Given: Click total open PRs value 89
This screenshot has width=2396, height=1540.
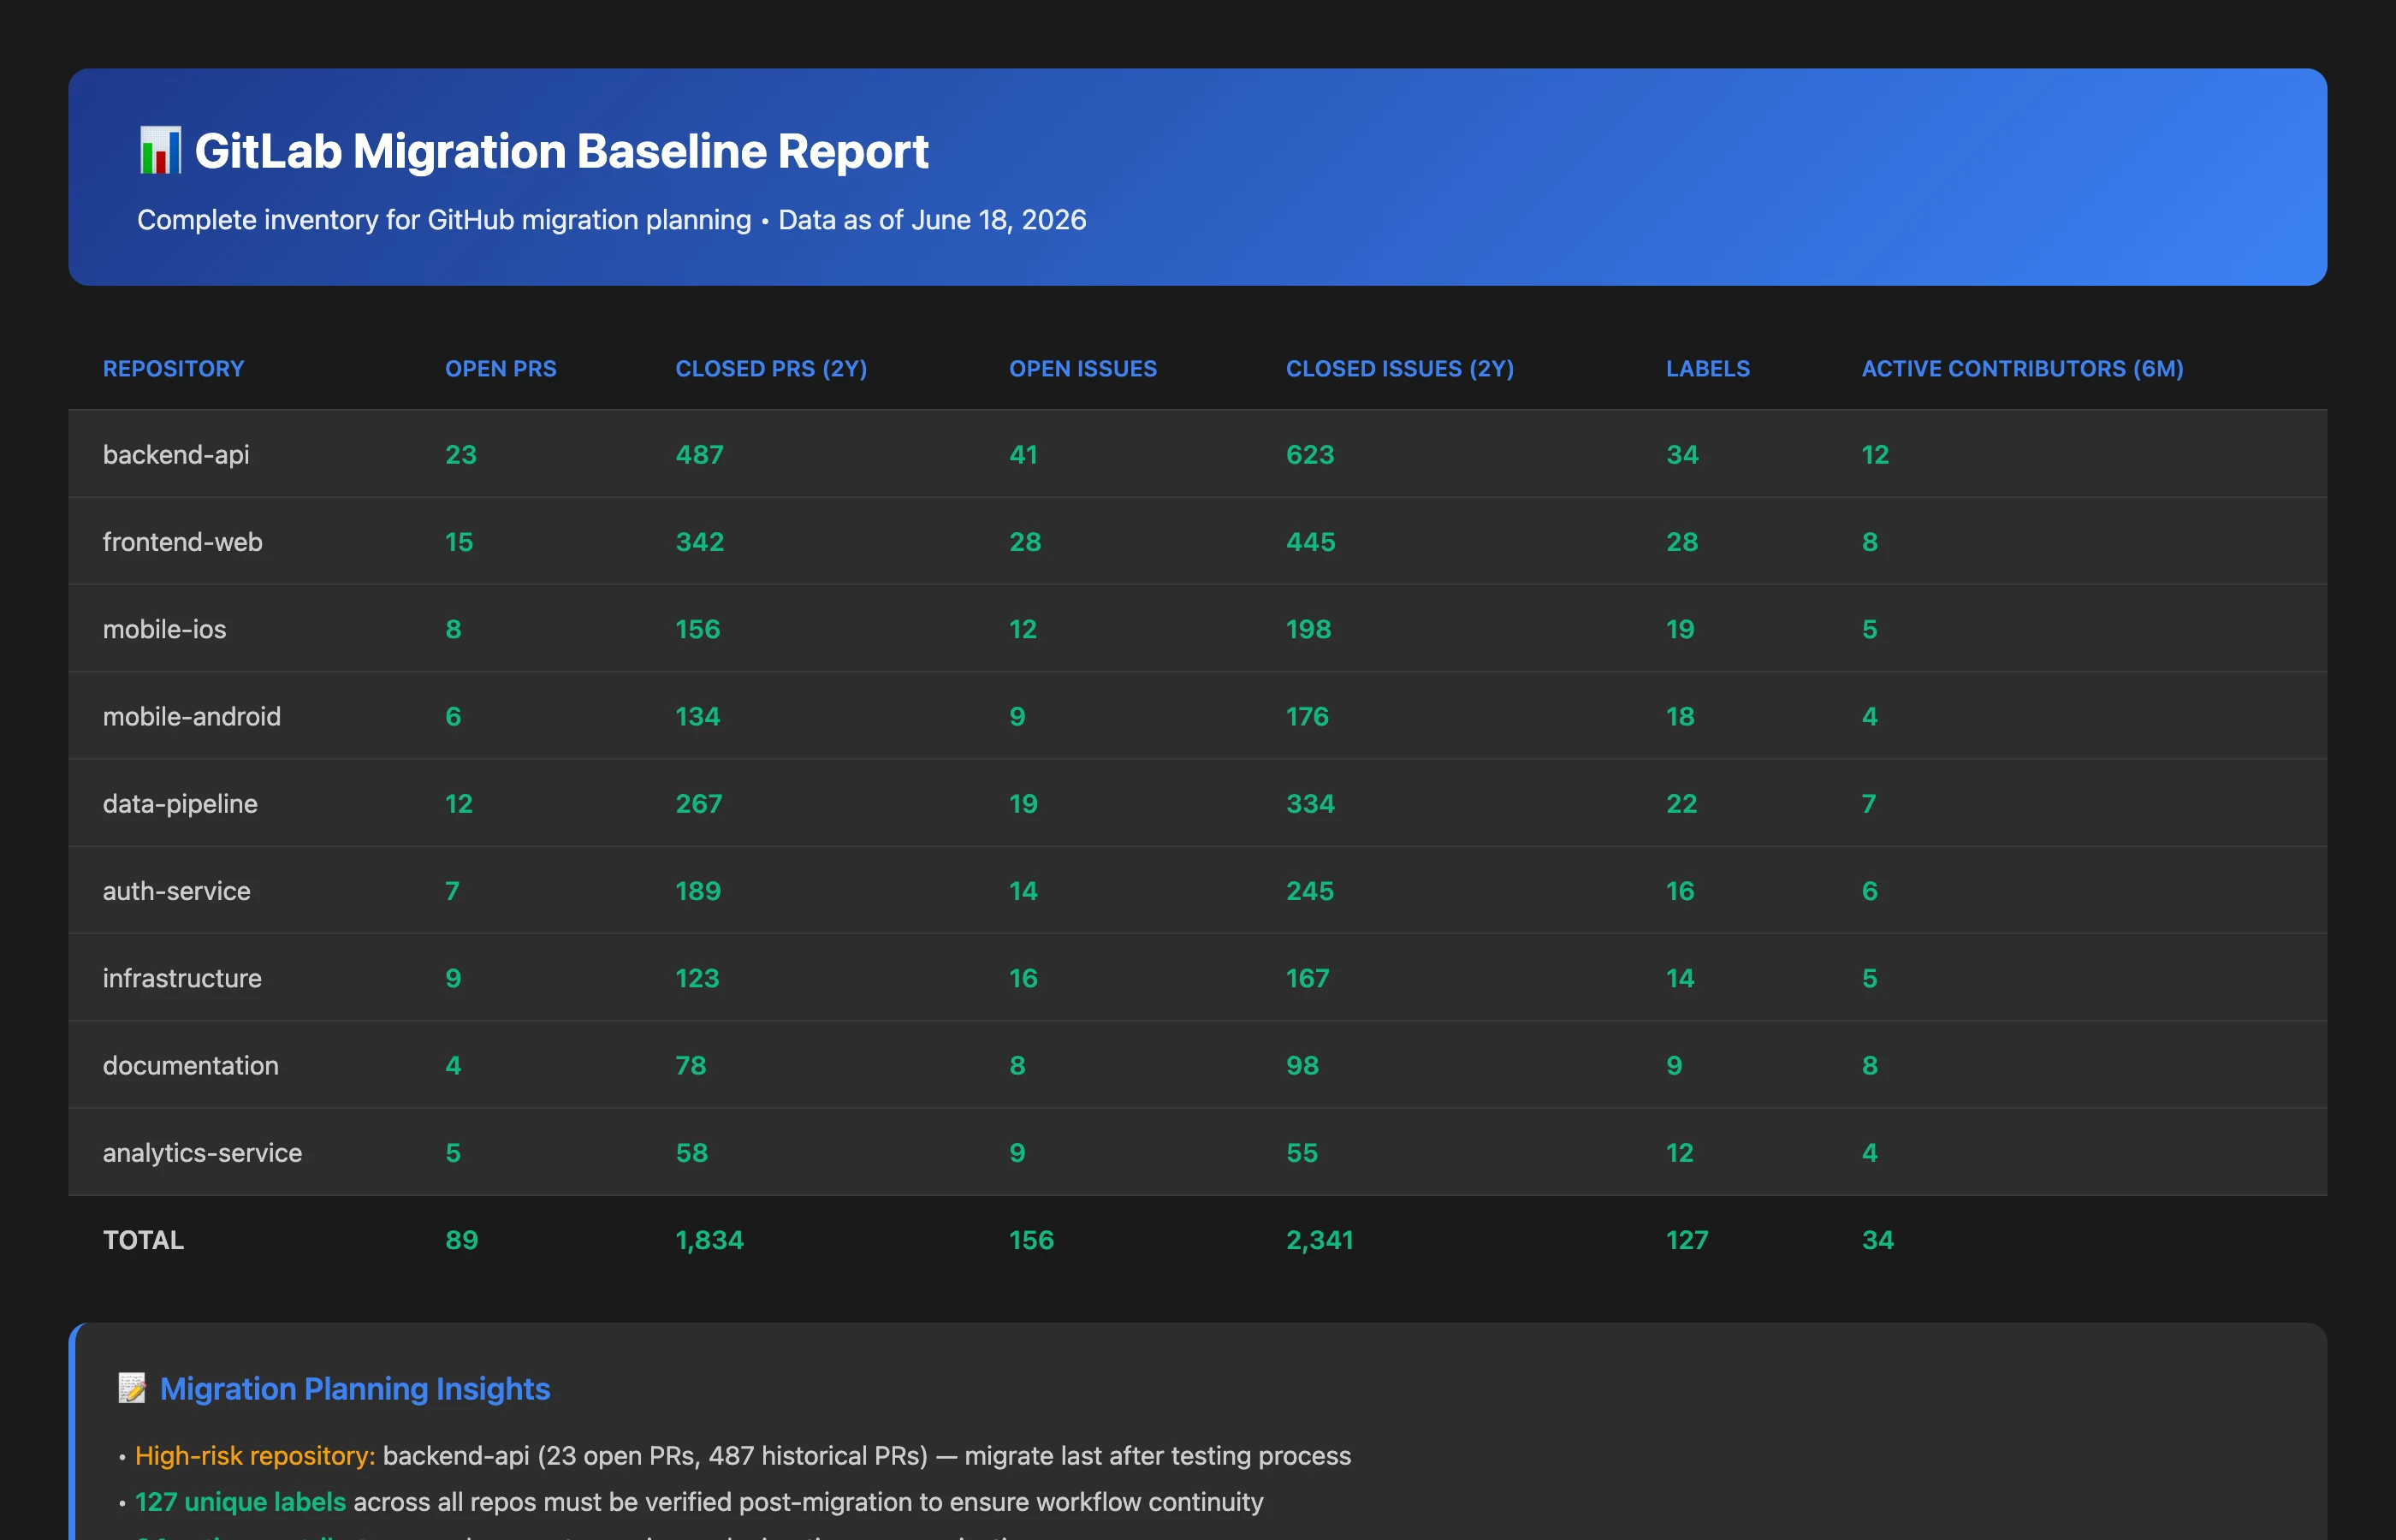Looking at the screenshot, I should pos(462,1240).
